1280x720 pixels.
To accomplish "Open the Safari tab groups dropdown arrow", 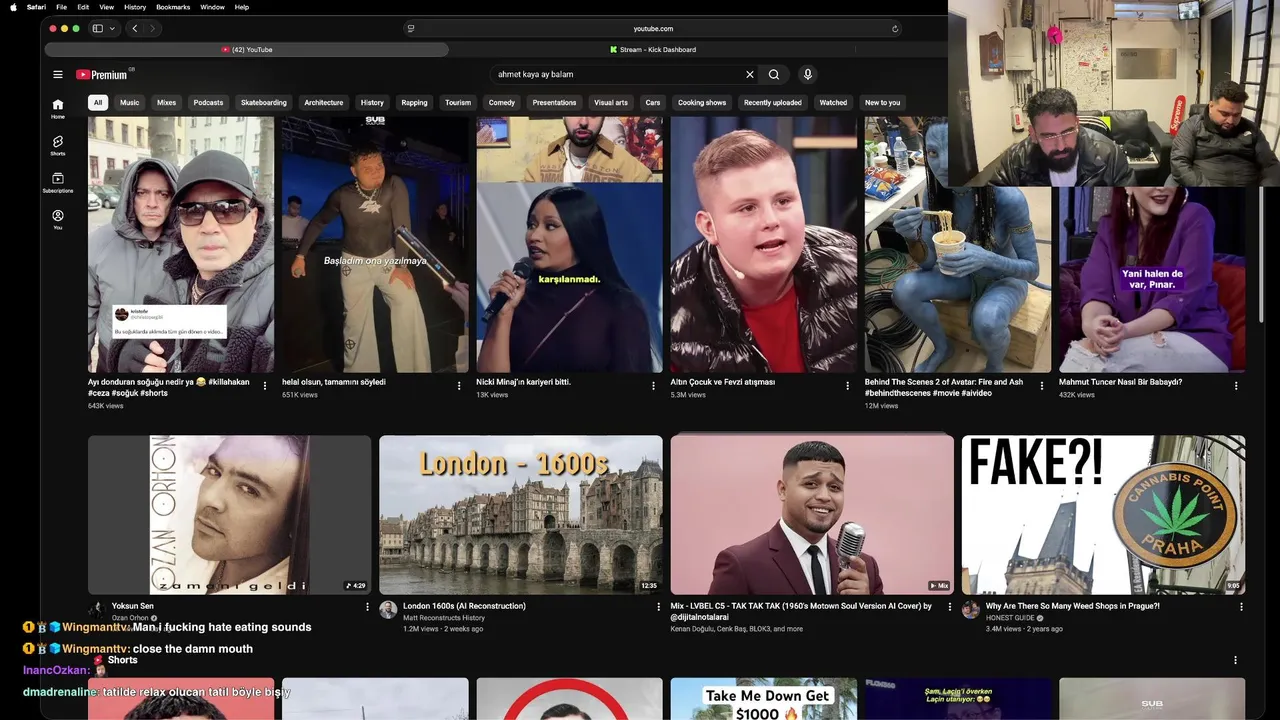I will click(x=112, y=29).
